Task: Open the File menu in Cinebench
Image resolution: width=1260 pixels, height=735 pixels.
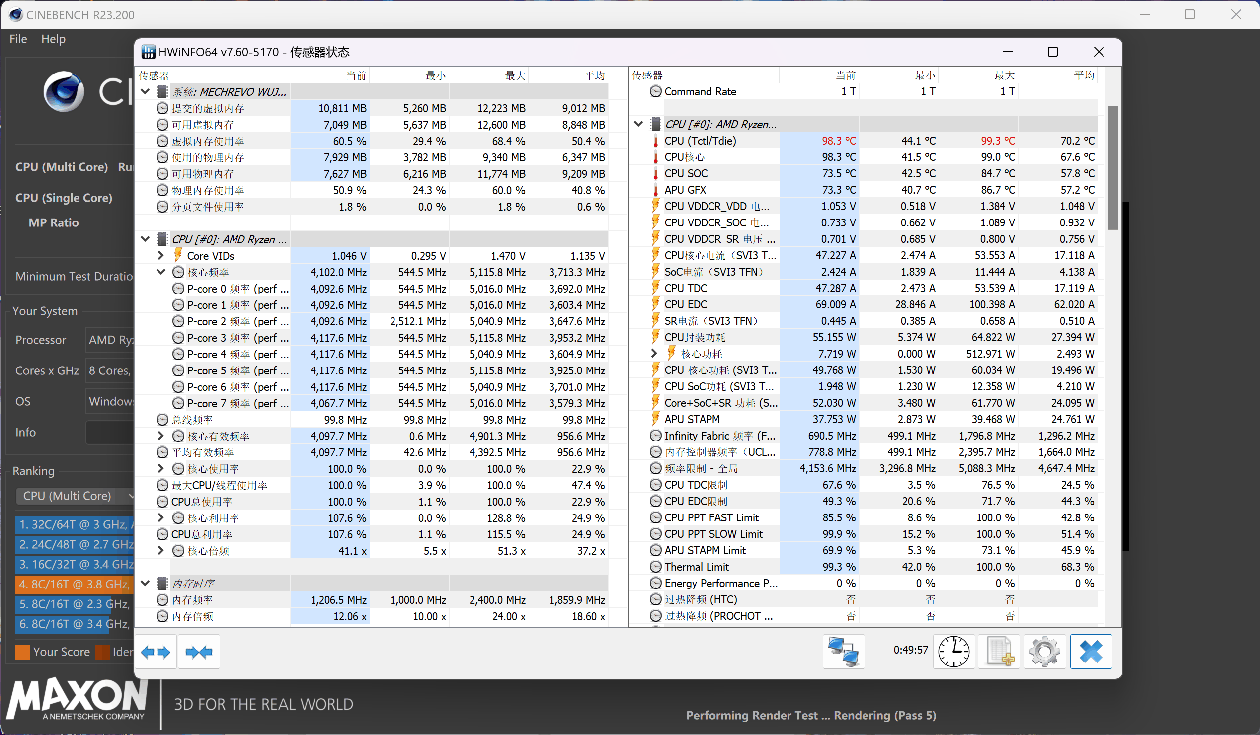Action: point(18,39)
